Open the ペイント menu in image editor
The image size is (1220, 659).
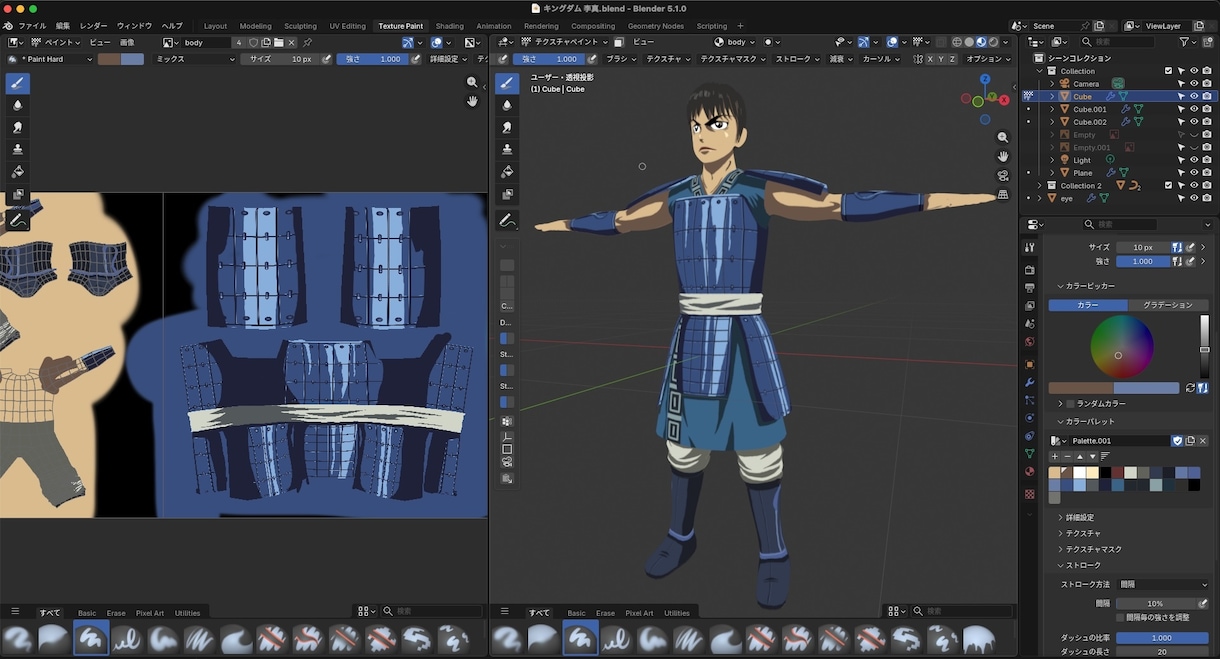click(x=57, y=42)
